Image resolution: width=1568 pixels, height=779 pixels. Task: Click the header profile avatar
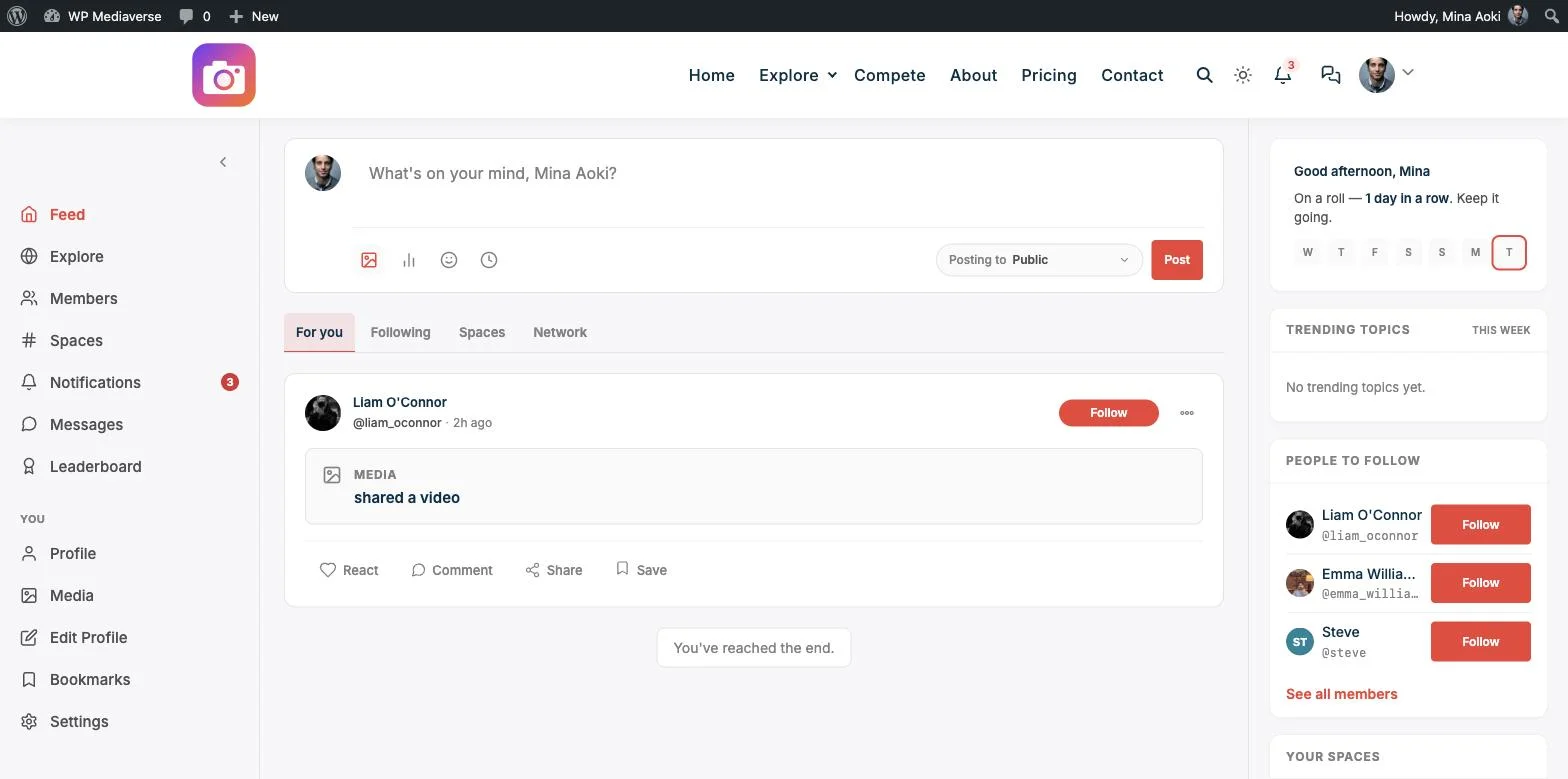click(1377, 75)
